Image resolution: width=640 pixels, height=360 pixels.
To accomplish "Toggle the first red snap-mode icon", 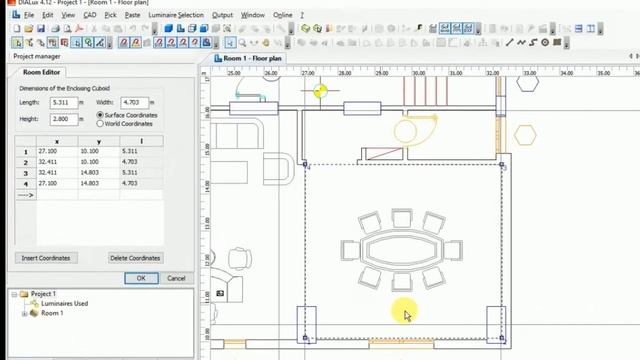I will pos(124,42).
